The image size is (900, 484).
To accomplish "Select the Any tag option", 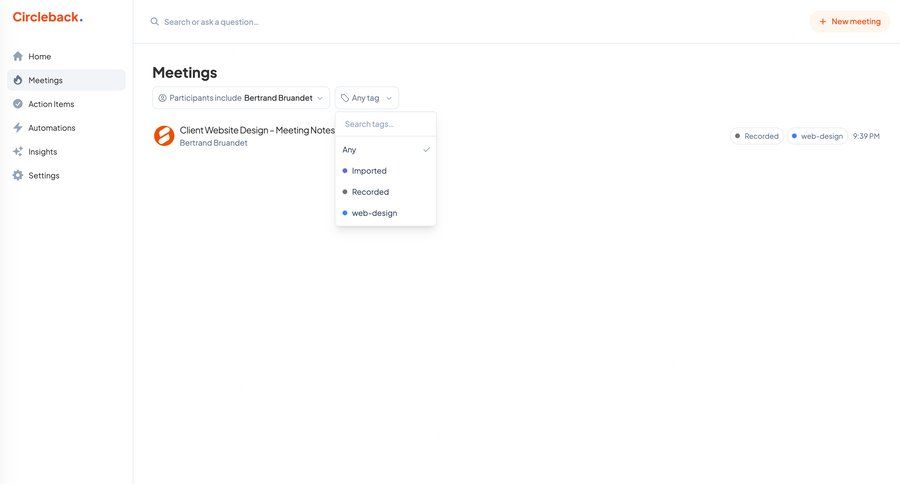I will [385, 150].
